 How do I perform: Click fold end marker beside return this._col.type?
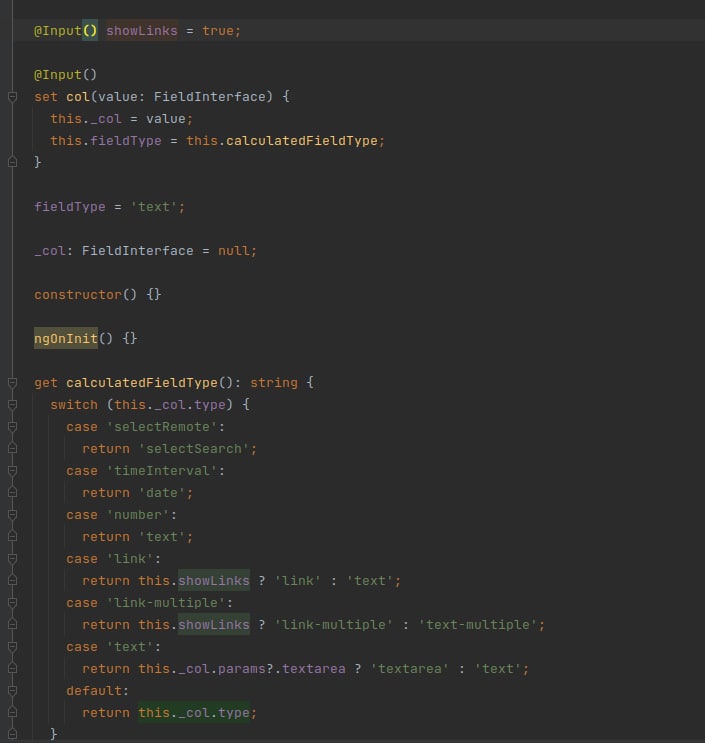[13, 712]
